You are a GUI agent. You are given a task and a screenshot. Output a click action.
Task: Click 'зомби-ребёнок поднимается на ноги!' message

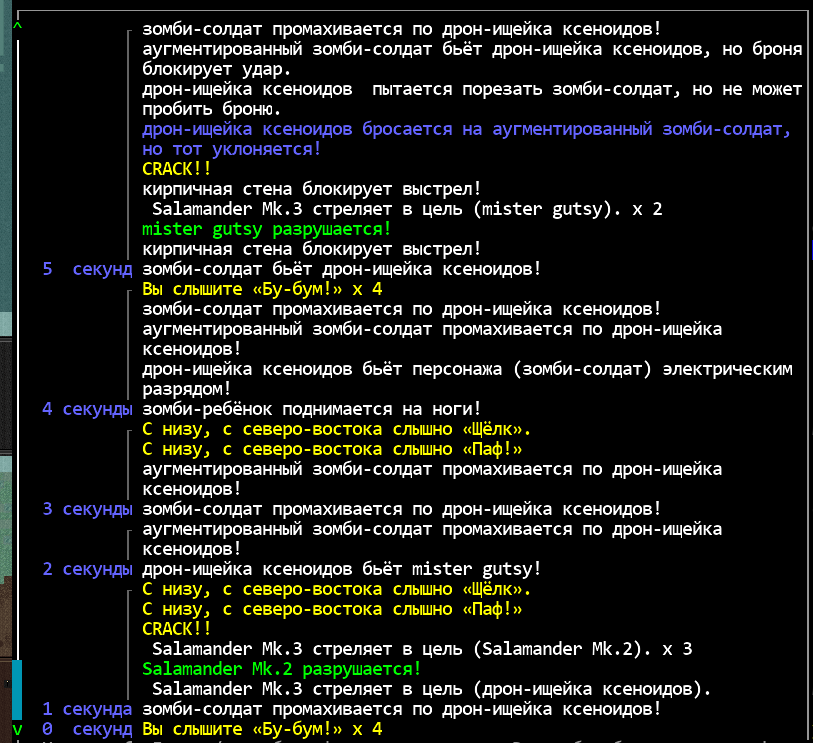click(x=312, y=409)
